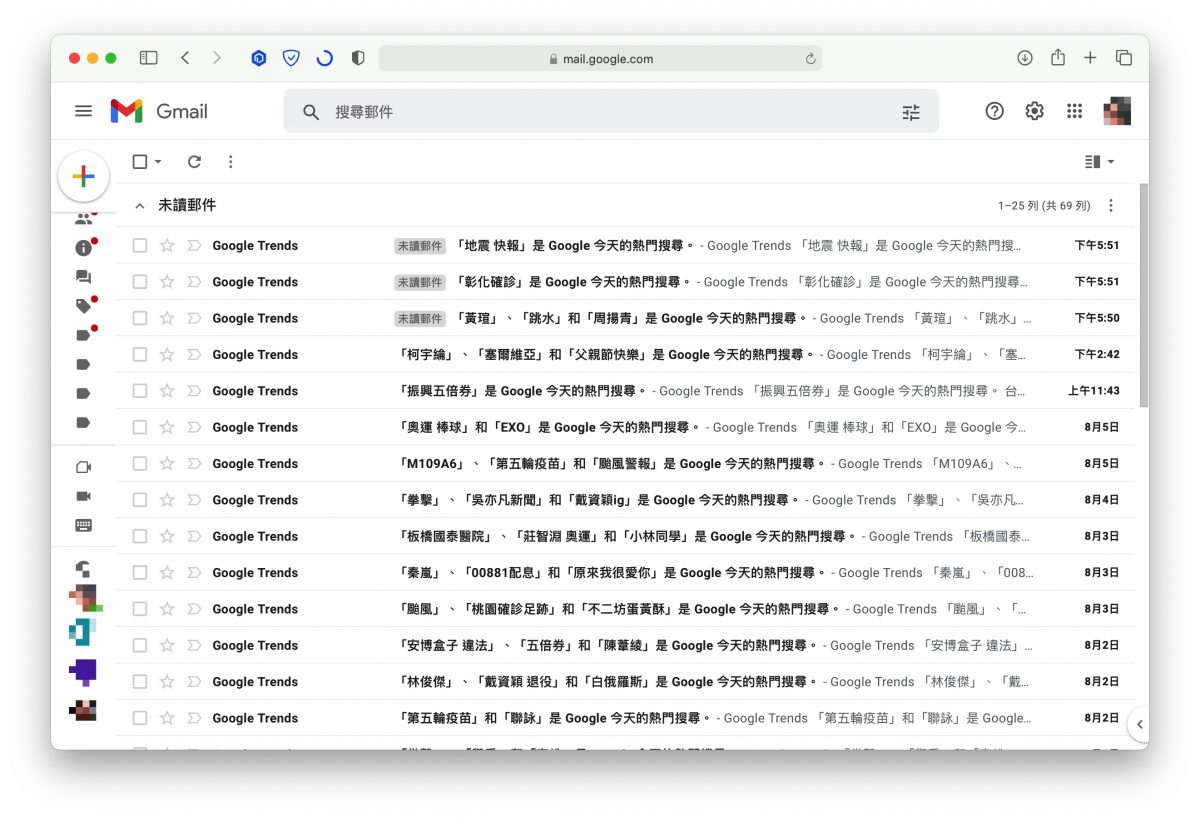Open split pane mode dropdown
This screenshot has width=1200, height=817.
1099,161
